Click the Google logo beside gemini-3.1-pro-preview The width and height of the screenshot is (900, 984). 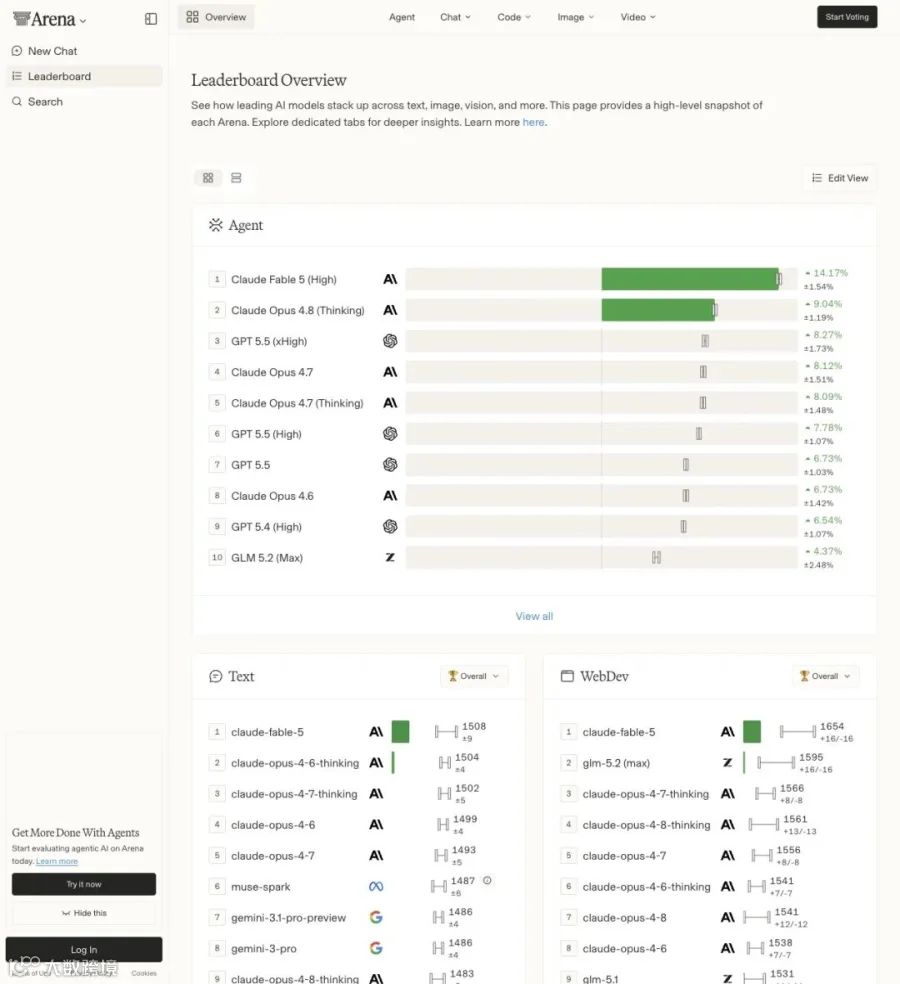[x=376, y=917]
